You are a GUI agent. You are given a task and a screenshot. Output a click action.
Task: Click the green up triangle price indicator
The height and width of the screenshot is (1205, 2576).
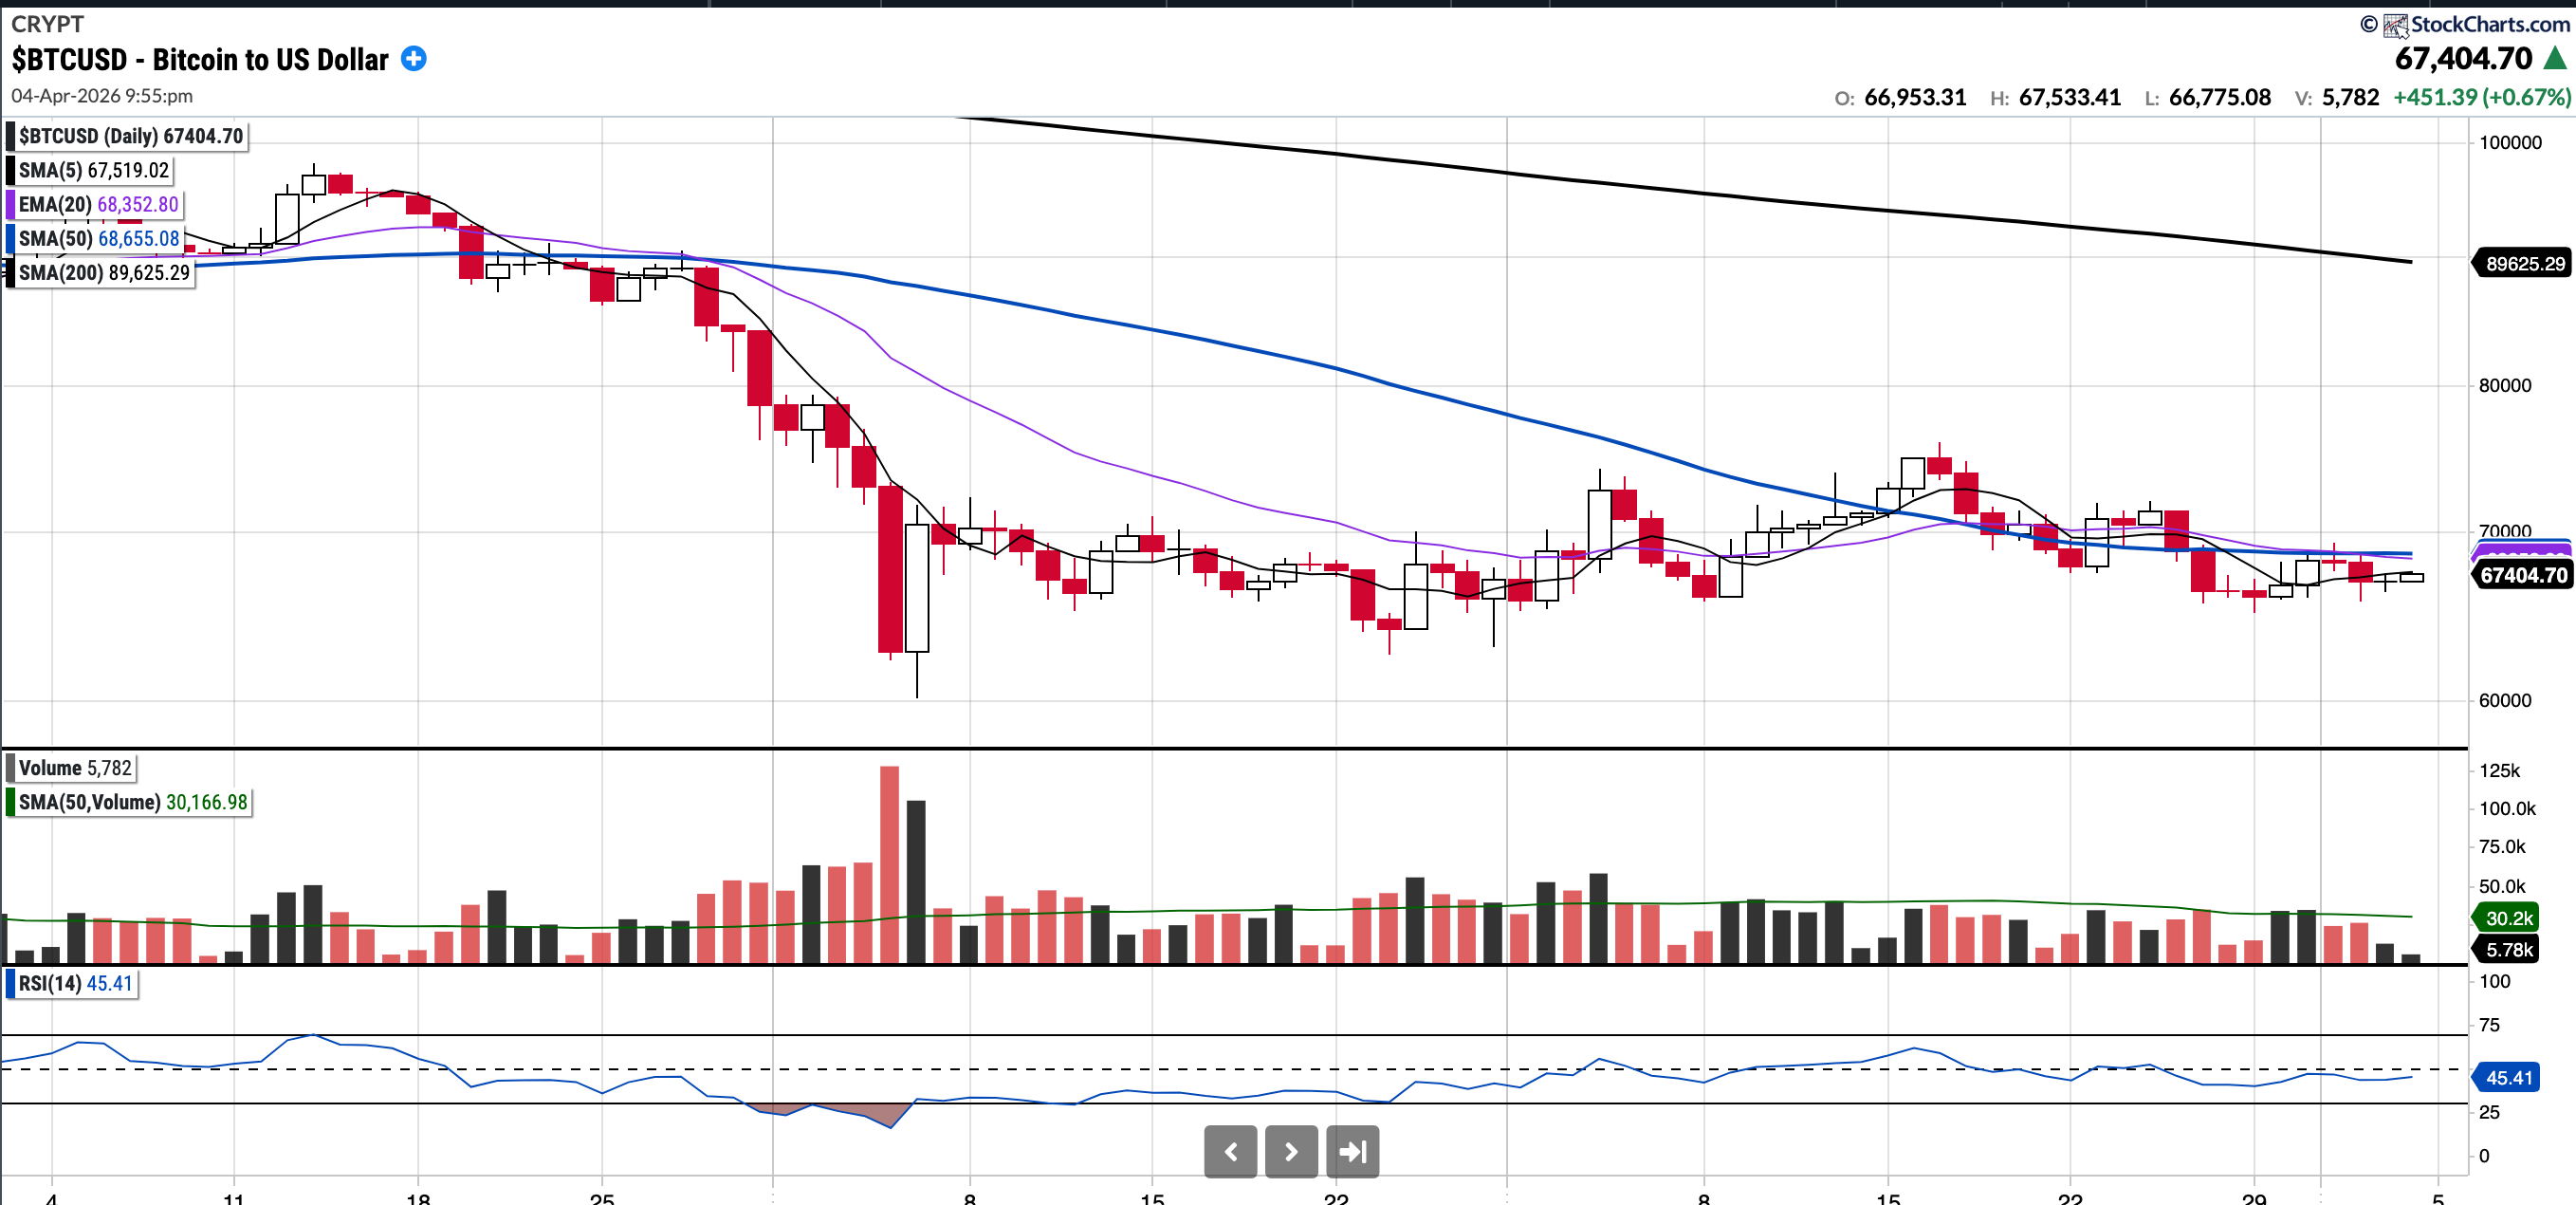coord(2555,59)
